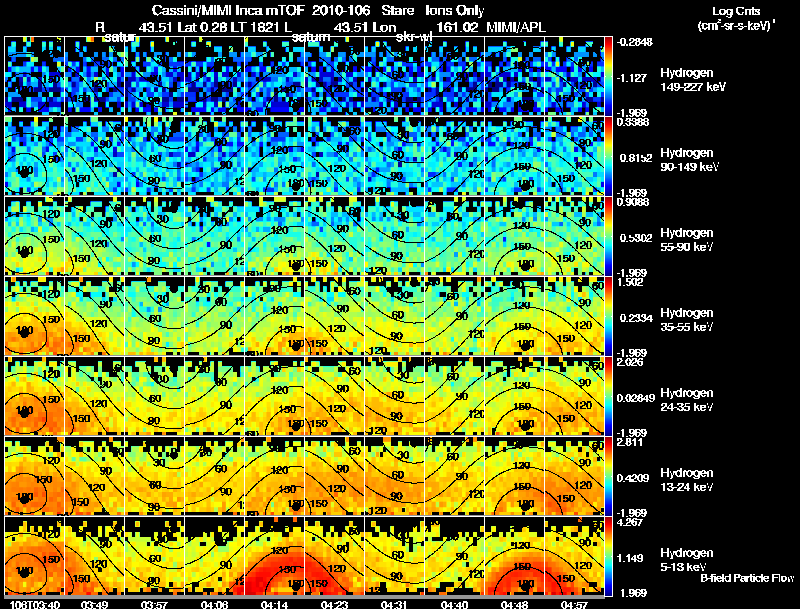The height and width of the screenshot is (609, 800).
Task: Select the "Hydrogen 5-13 keV" row label
Action: 686,560
